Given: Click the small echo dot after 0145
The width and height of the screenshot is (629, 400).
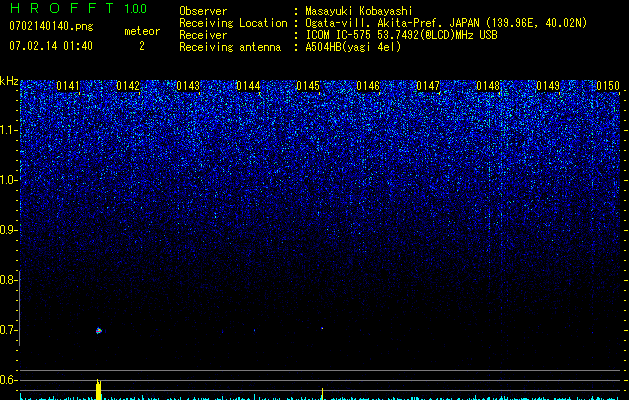Looking at the screenshot, I should [x=322, y=329].
